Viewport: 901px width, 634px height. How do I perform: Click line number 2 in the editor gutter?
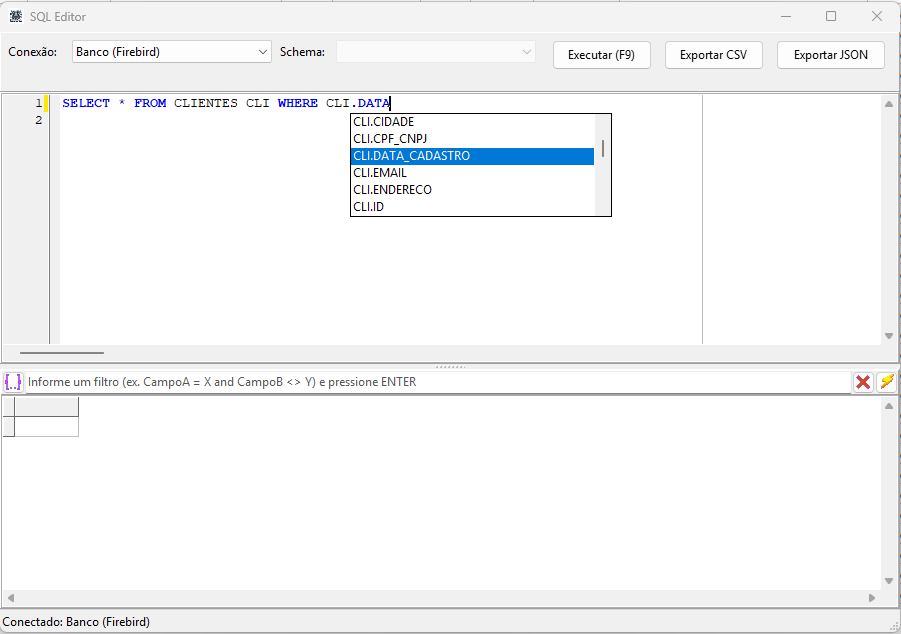[x=38, y=120]
